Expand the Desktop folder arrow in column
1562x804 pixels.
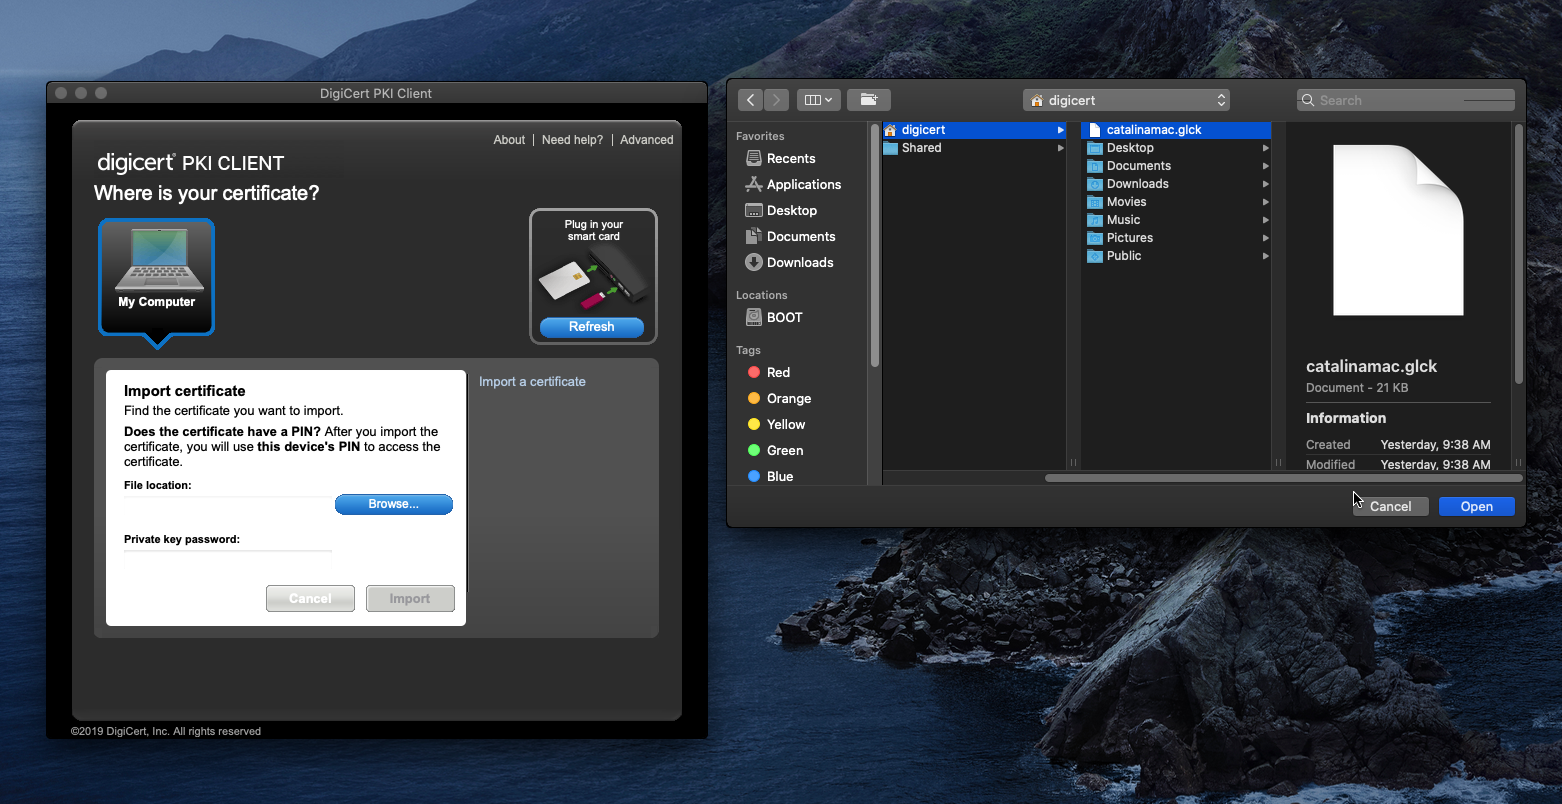[x=1265, y=148]
